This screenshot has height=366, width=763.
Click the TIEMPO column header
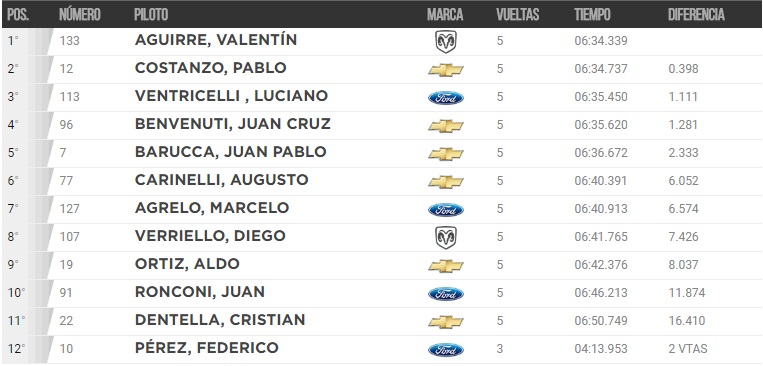592,15
